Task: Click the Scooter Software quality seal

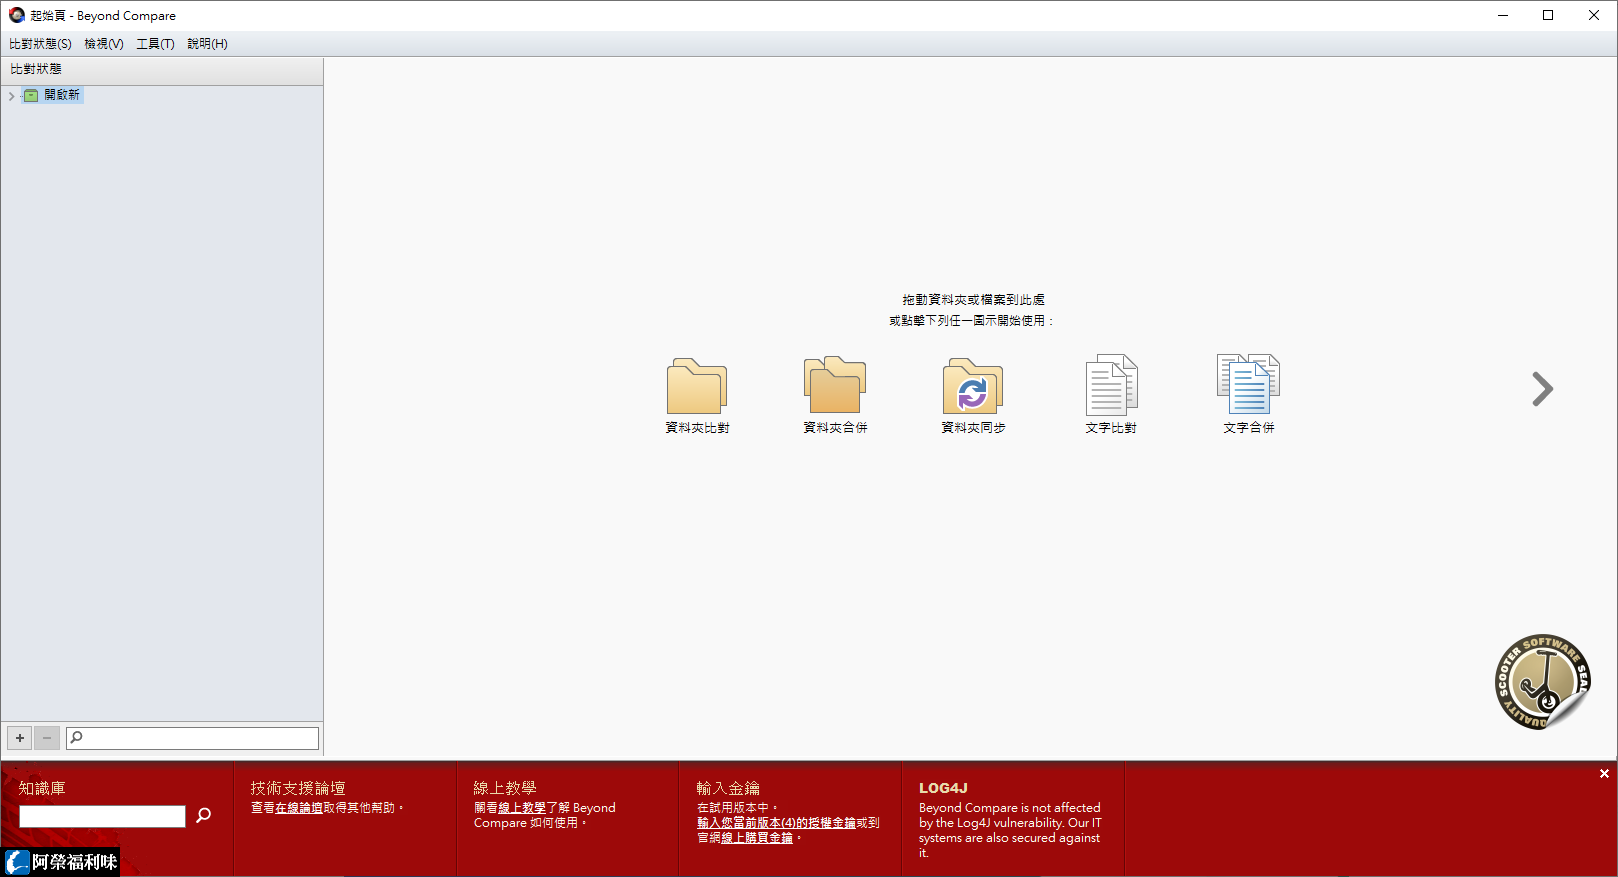Action: pos(1542,682)
